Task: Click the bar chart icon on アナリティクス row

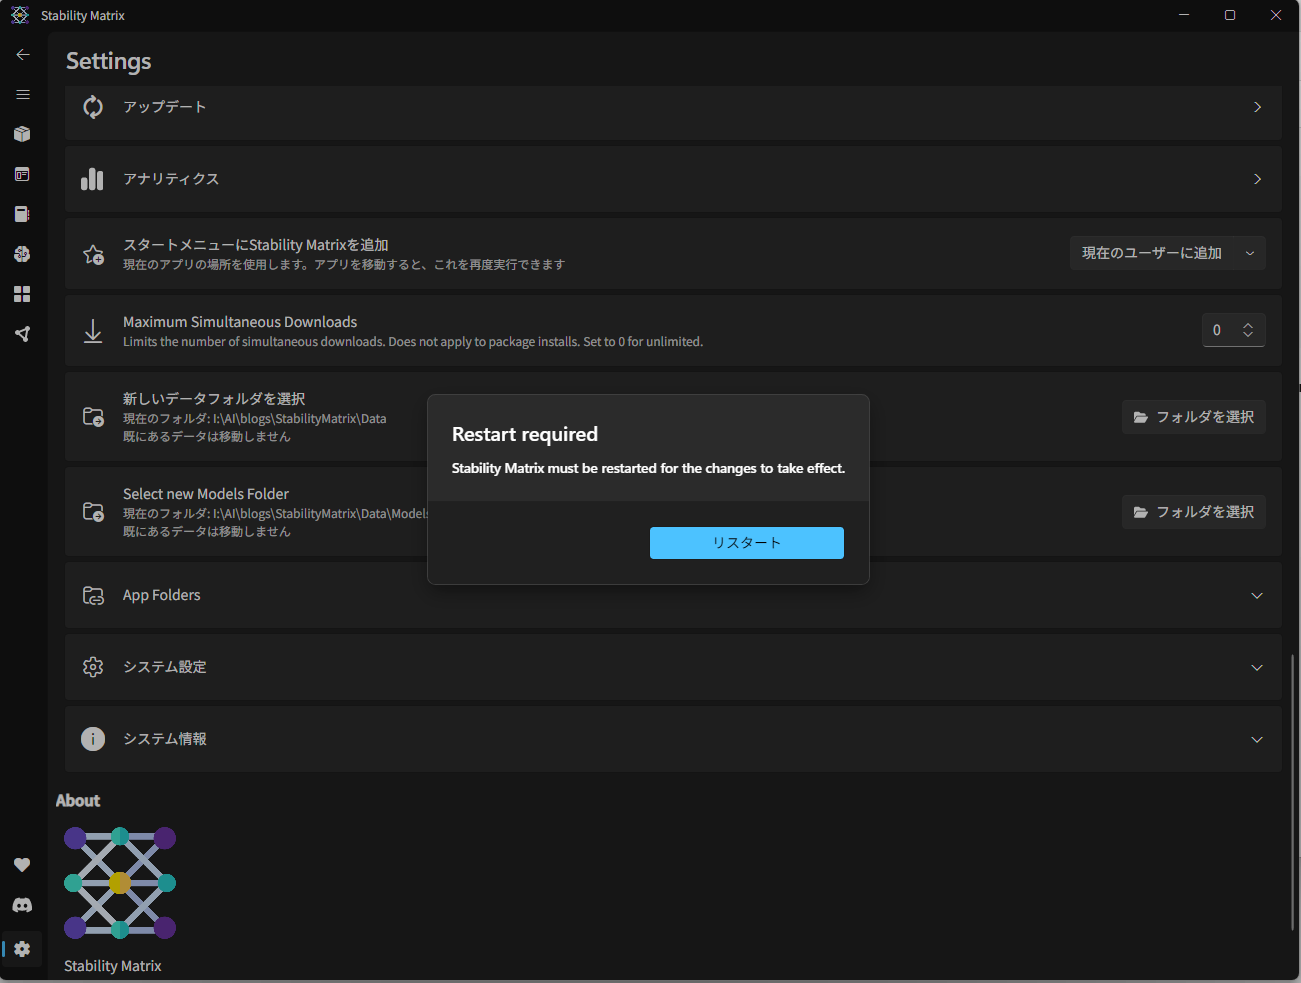Action: point(92,179)
